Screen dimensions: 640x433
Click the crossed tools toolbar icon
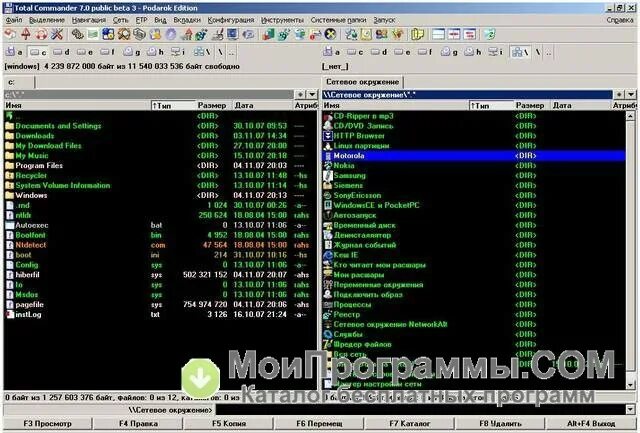tap(57, 35)
